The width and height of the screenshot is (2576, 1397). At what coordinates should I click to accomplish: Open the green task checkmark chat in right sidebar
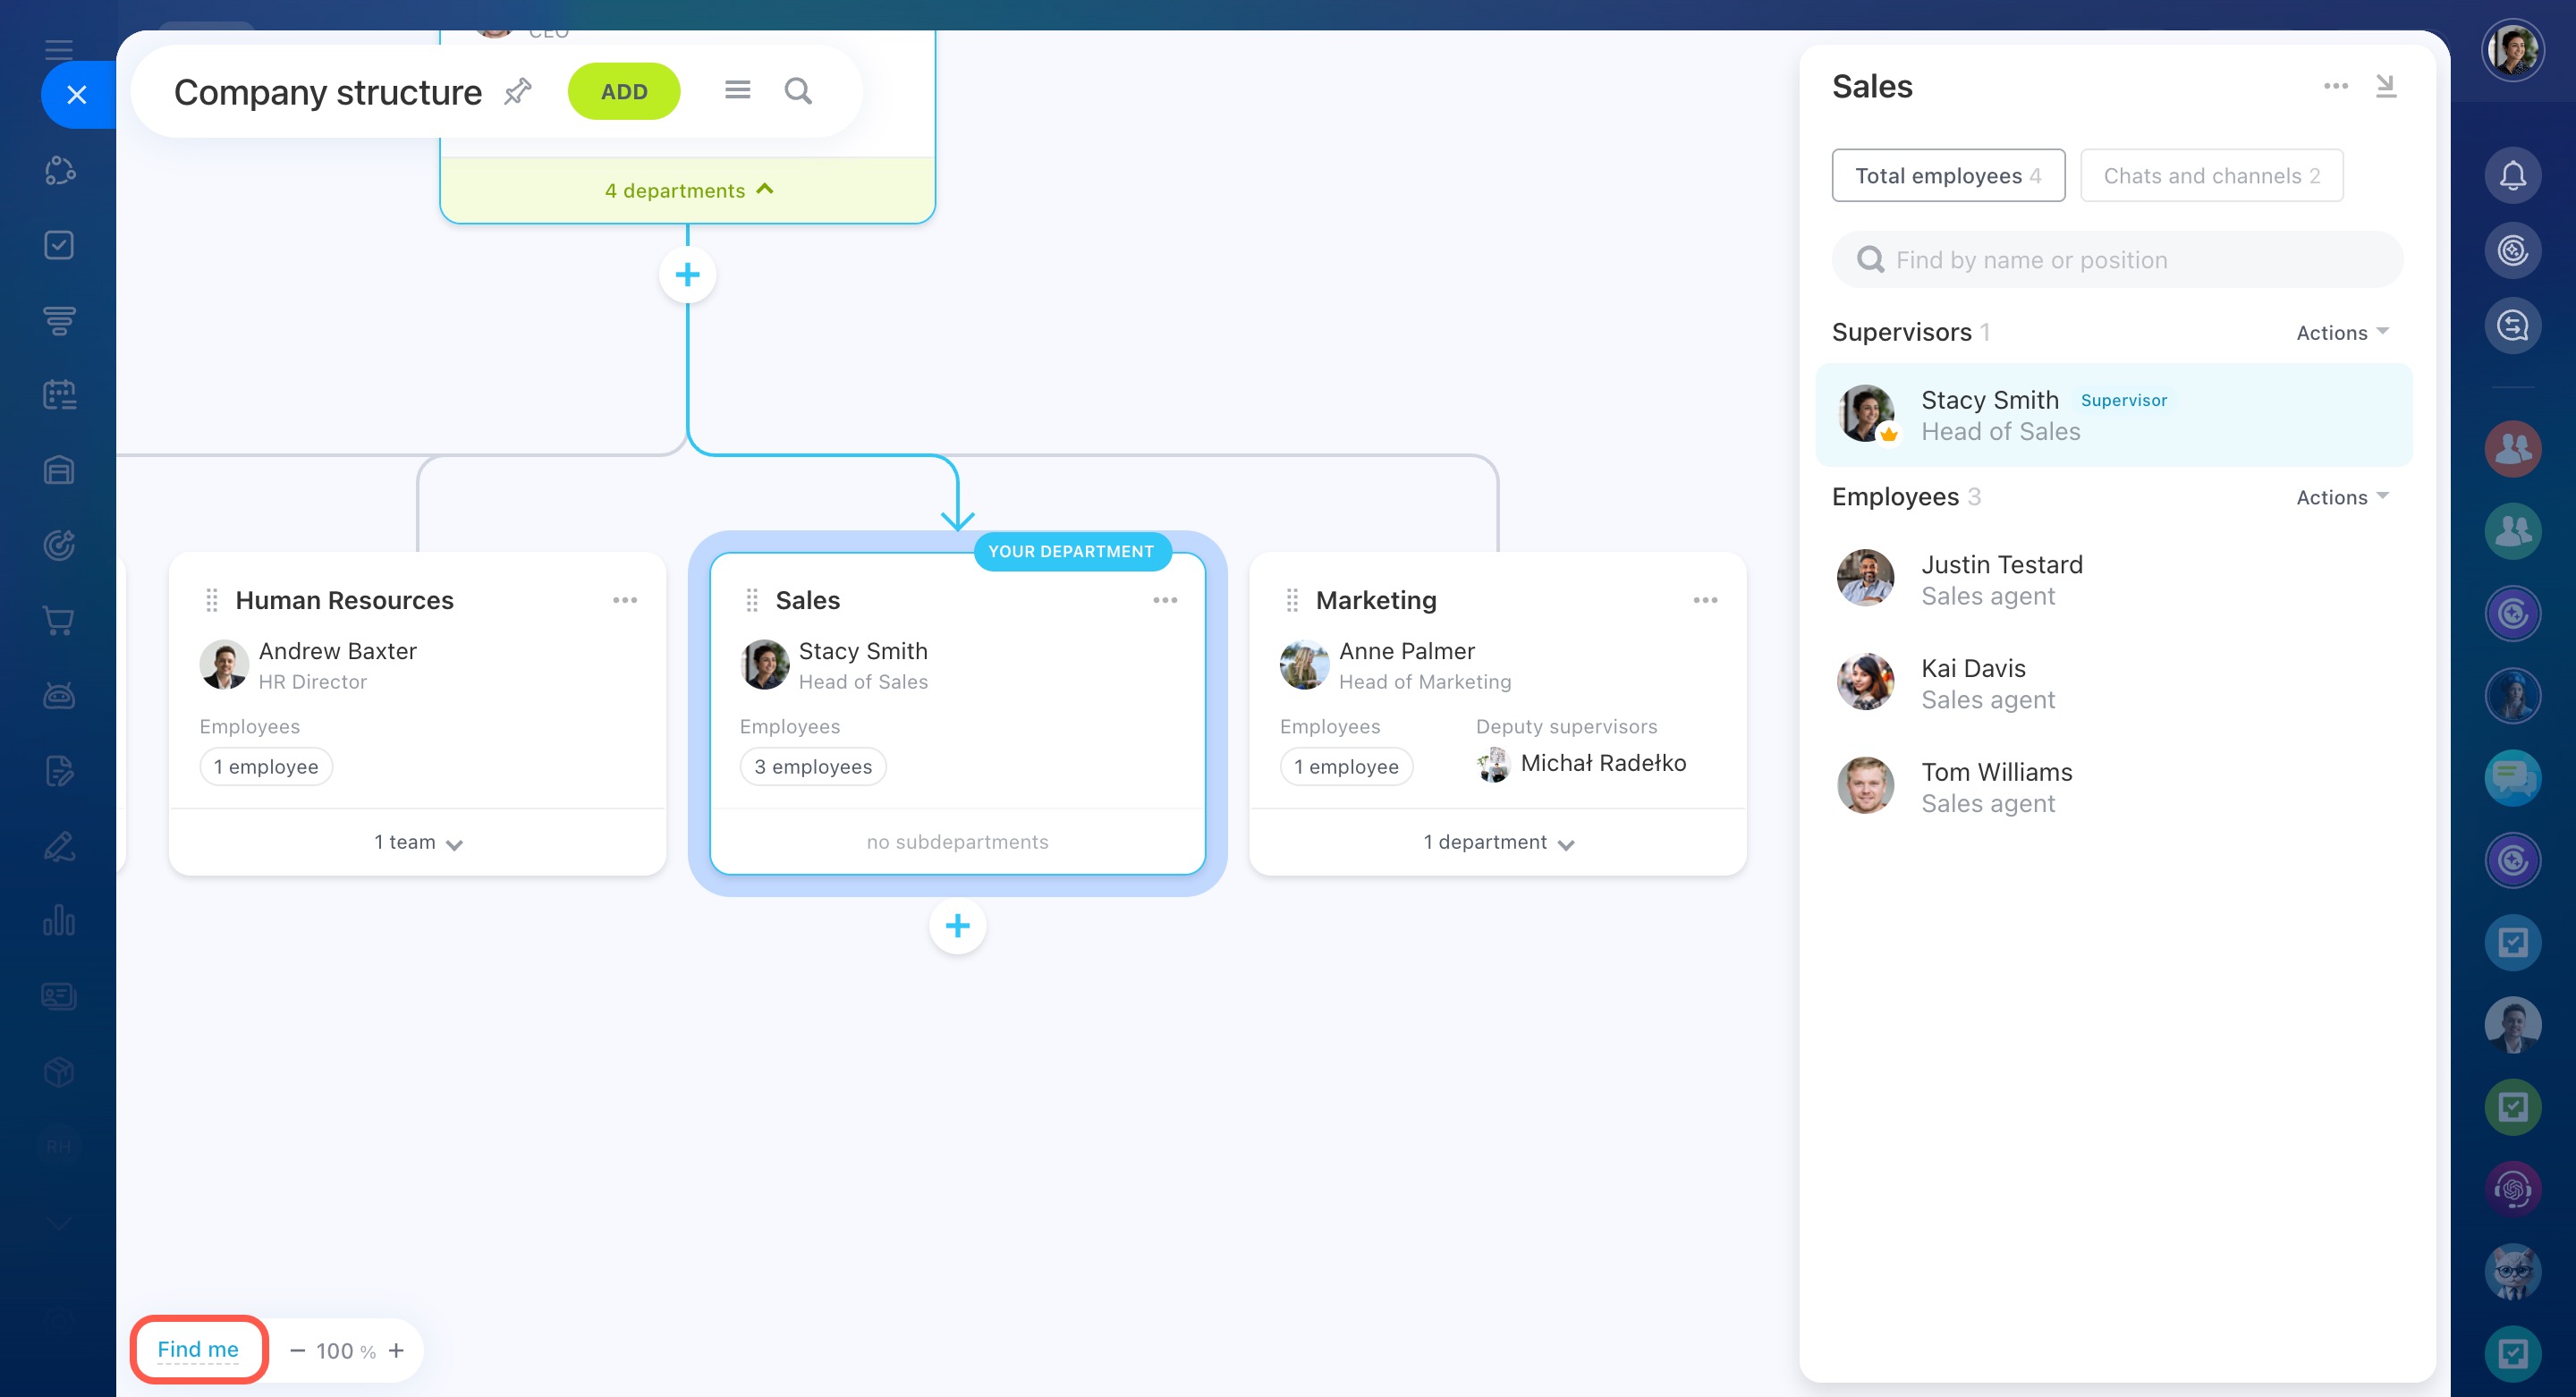coord(2513,1107)
